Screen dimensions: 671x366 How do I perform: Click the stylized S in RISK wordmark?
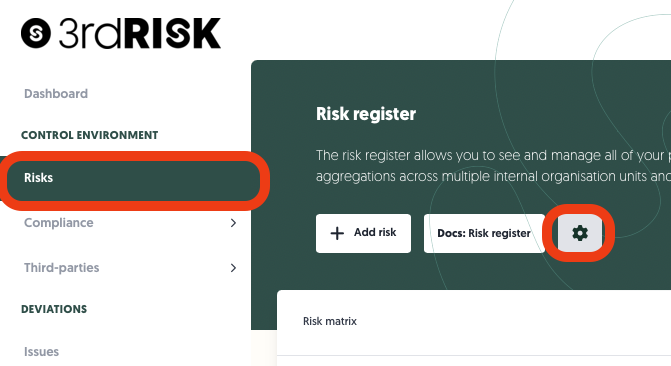tap(175, 33)
